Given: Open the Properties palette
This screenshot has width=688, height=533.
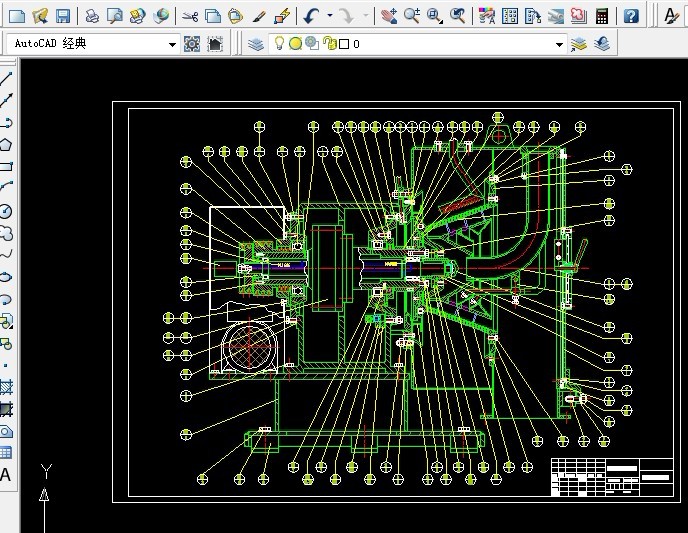Looking at the screenshot, I should (x=487, y=17).
